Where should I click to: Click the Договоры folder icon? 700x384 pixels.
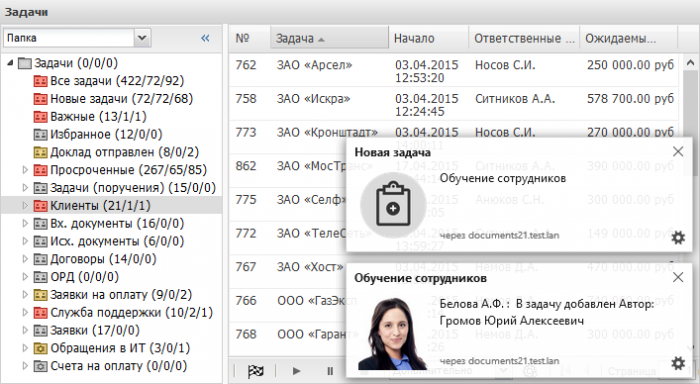point(41,259)
